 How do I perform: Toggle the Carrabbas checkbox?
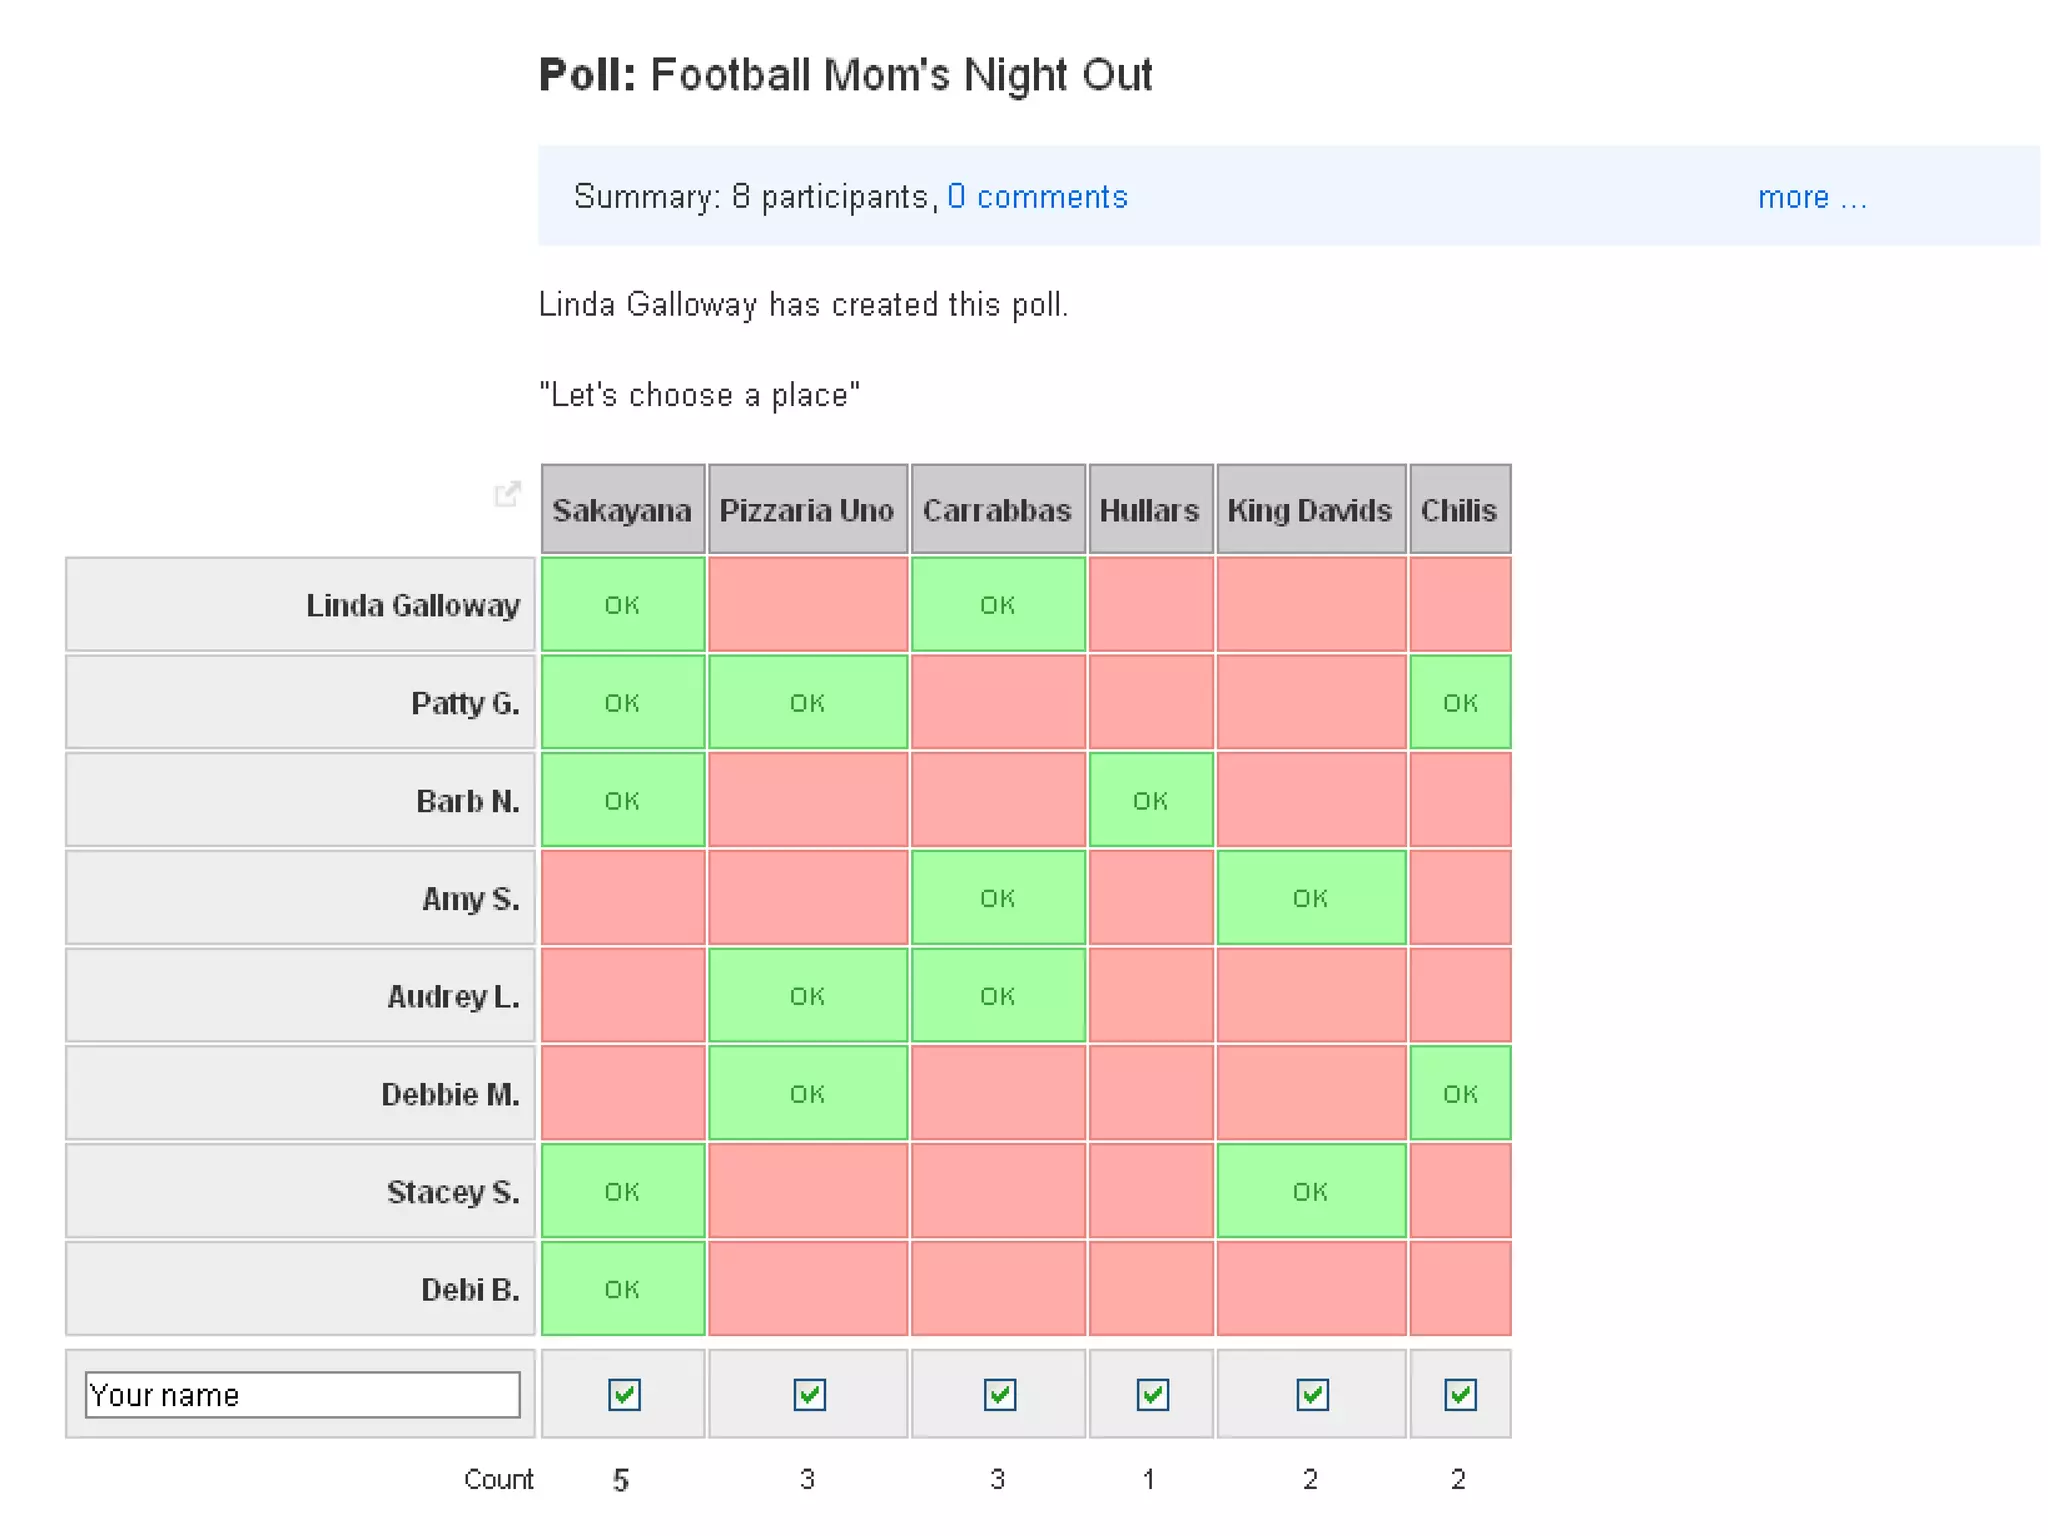coord(999,1394)
